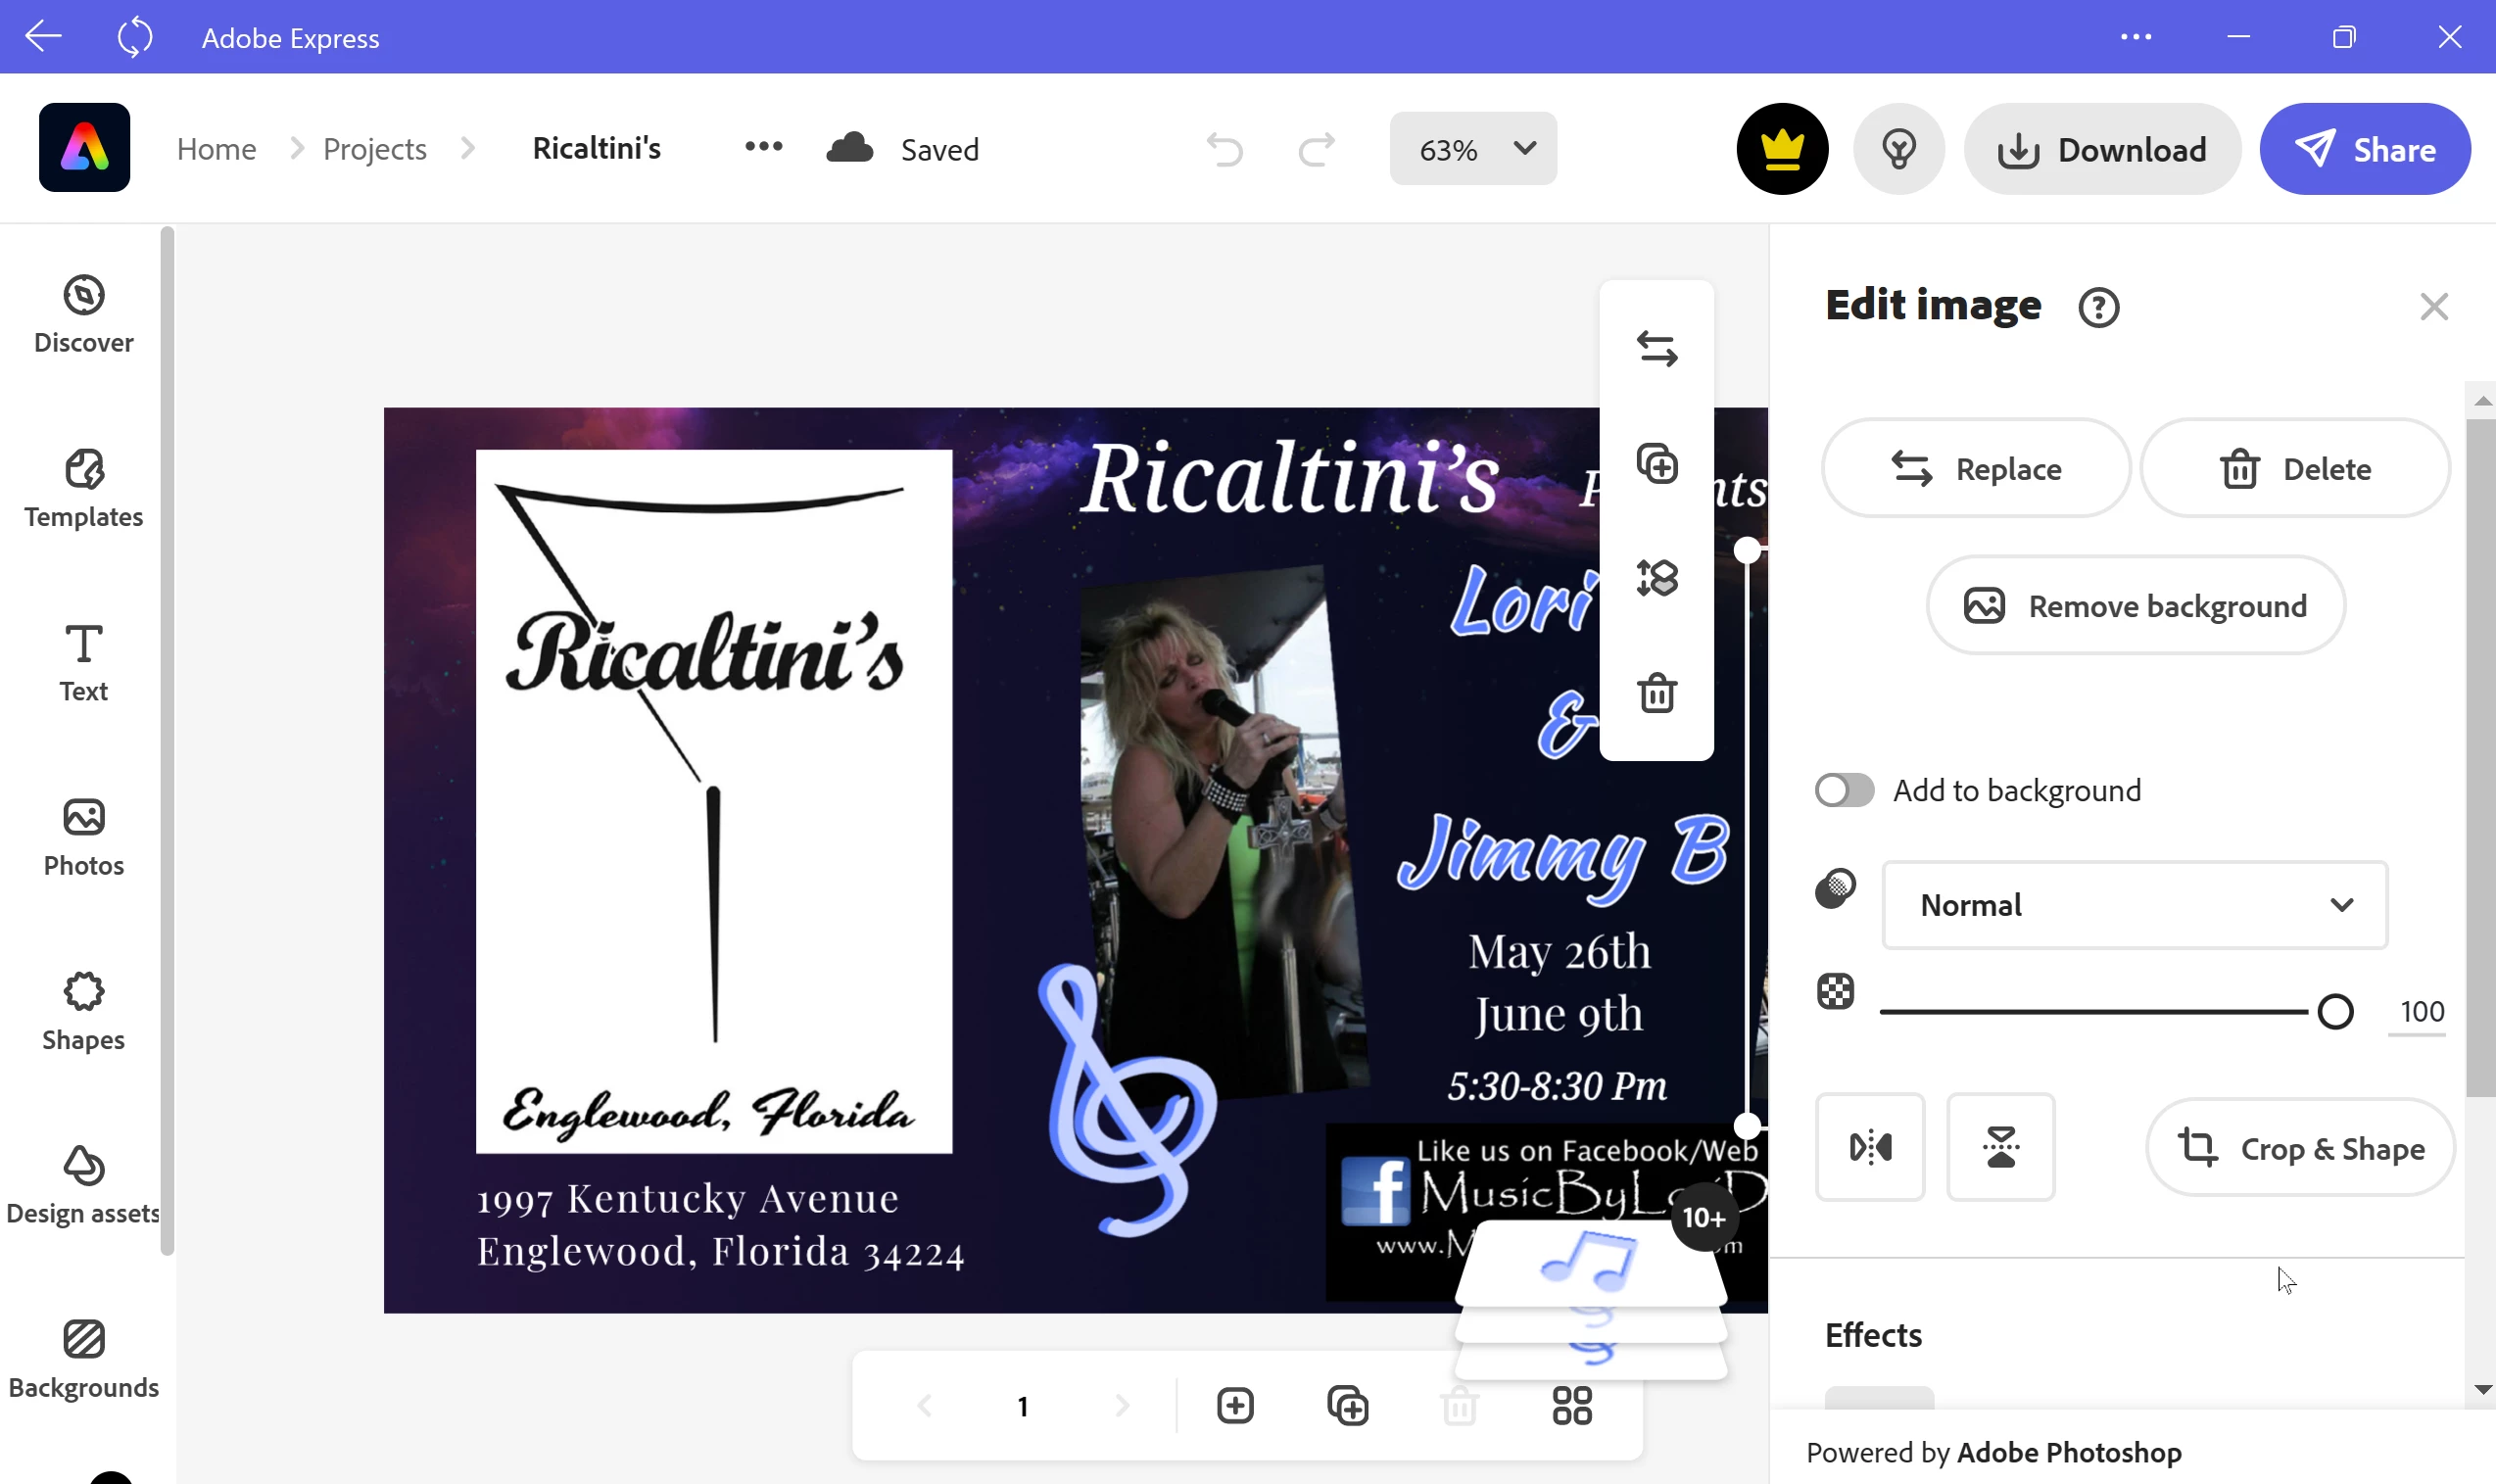Click the lightbulb tips icon
The width and height of the screenshot is (2496, 1484).
pos(1898,149)
